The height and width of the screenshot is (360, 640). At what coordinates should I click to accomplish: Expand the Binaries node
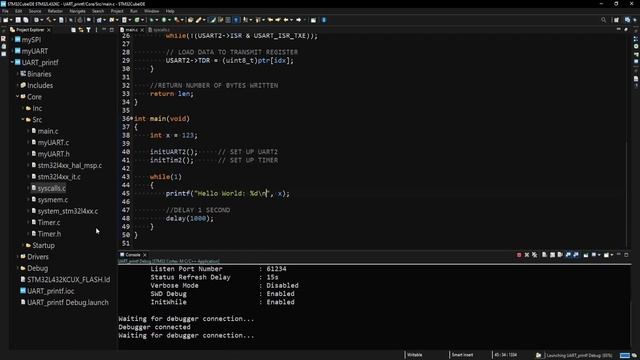click(x=18, y=74)
